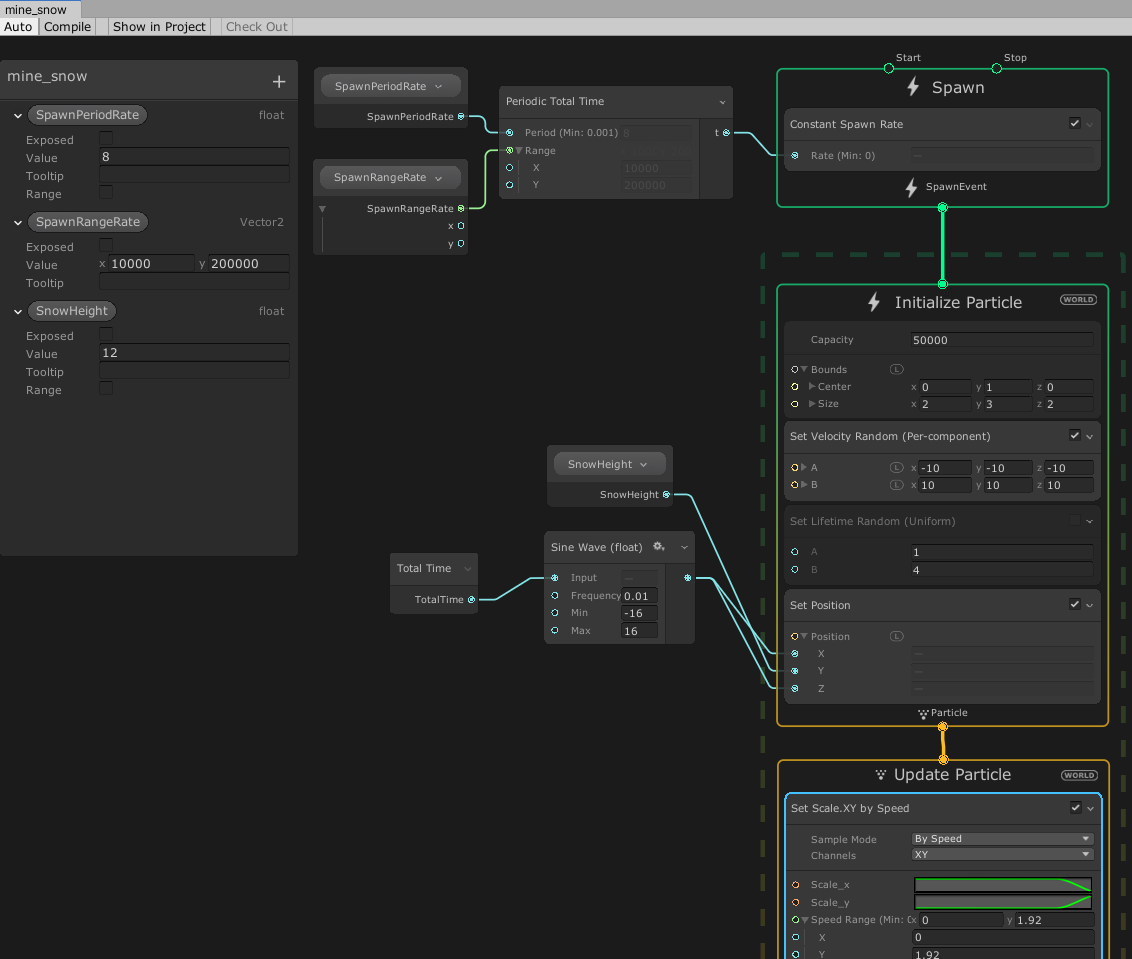Click the plus icon to add blackboard property
This screenshot has height=959, width=1132.
[279, 82]
